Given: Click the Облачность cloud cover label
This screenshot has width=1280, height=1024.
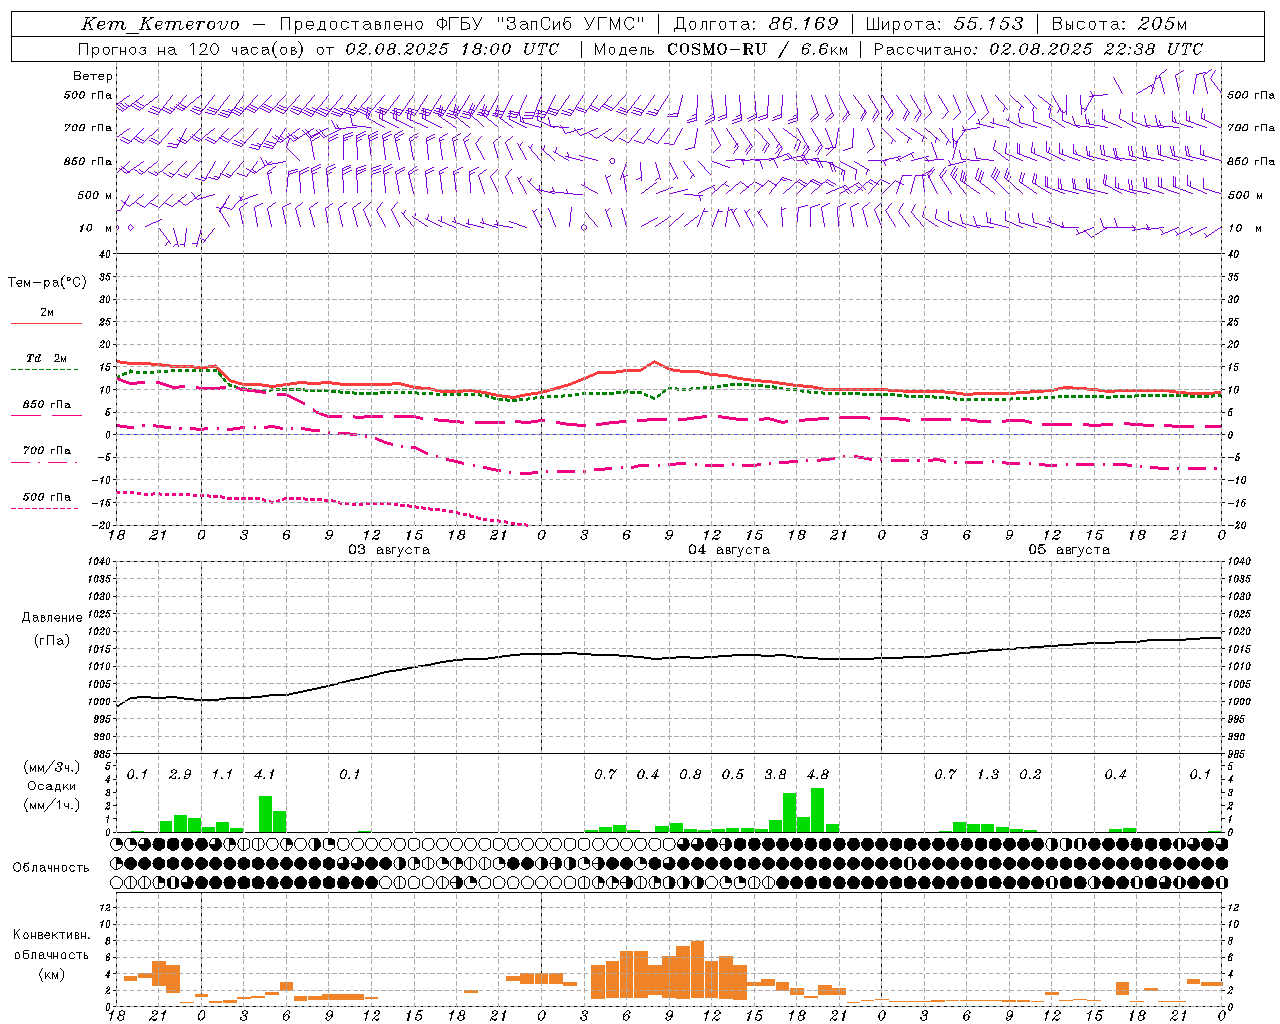Looking at the screenshot, I should (x=51, y=868).
